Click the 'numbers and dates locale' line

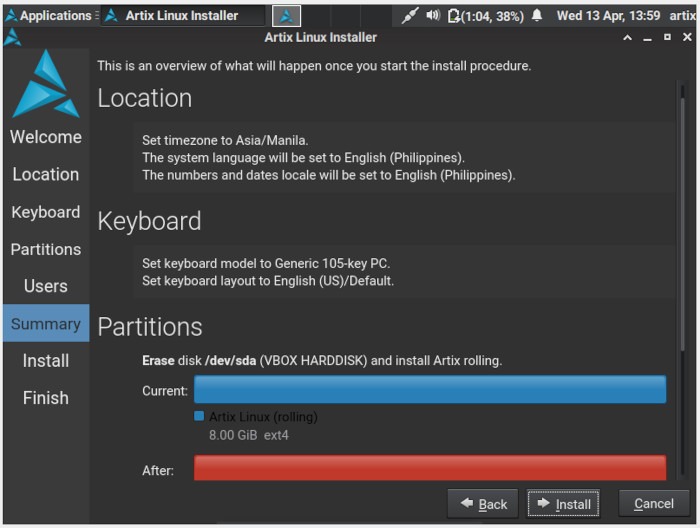point(329,175)
